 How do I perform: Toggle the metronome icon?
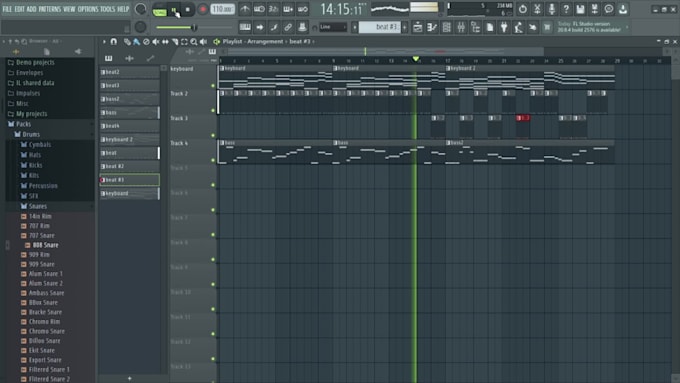(x=245, y=9)
